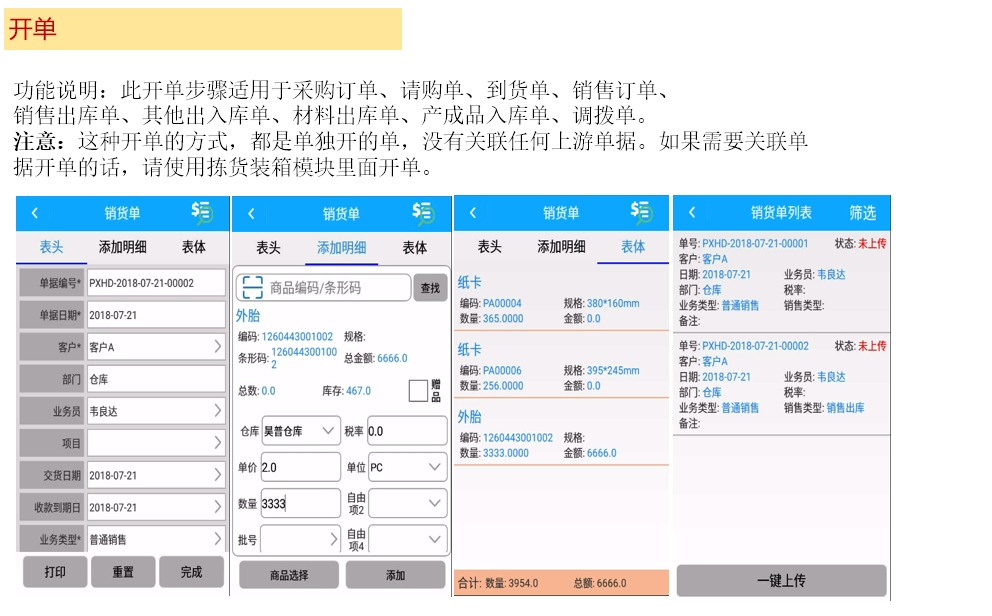Tap 筛选 filter on the order list
The width and height of the screenshot is (992, 616).
click(x=862, y=213)
